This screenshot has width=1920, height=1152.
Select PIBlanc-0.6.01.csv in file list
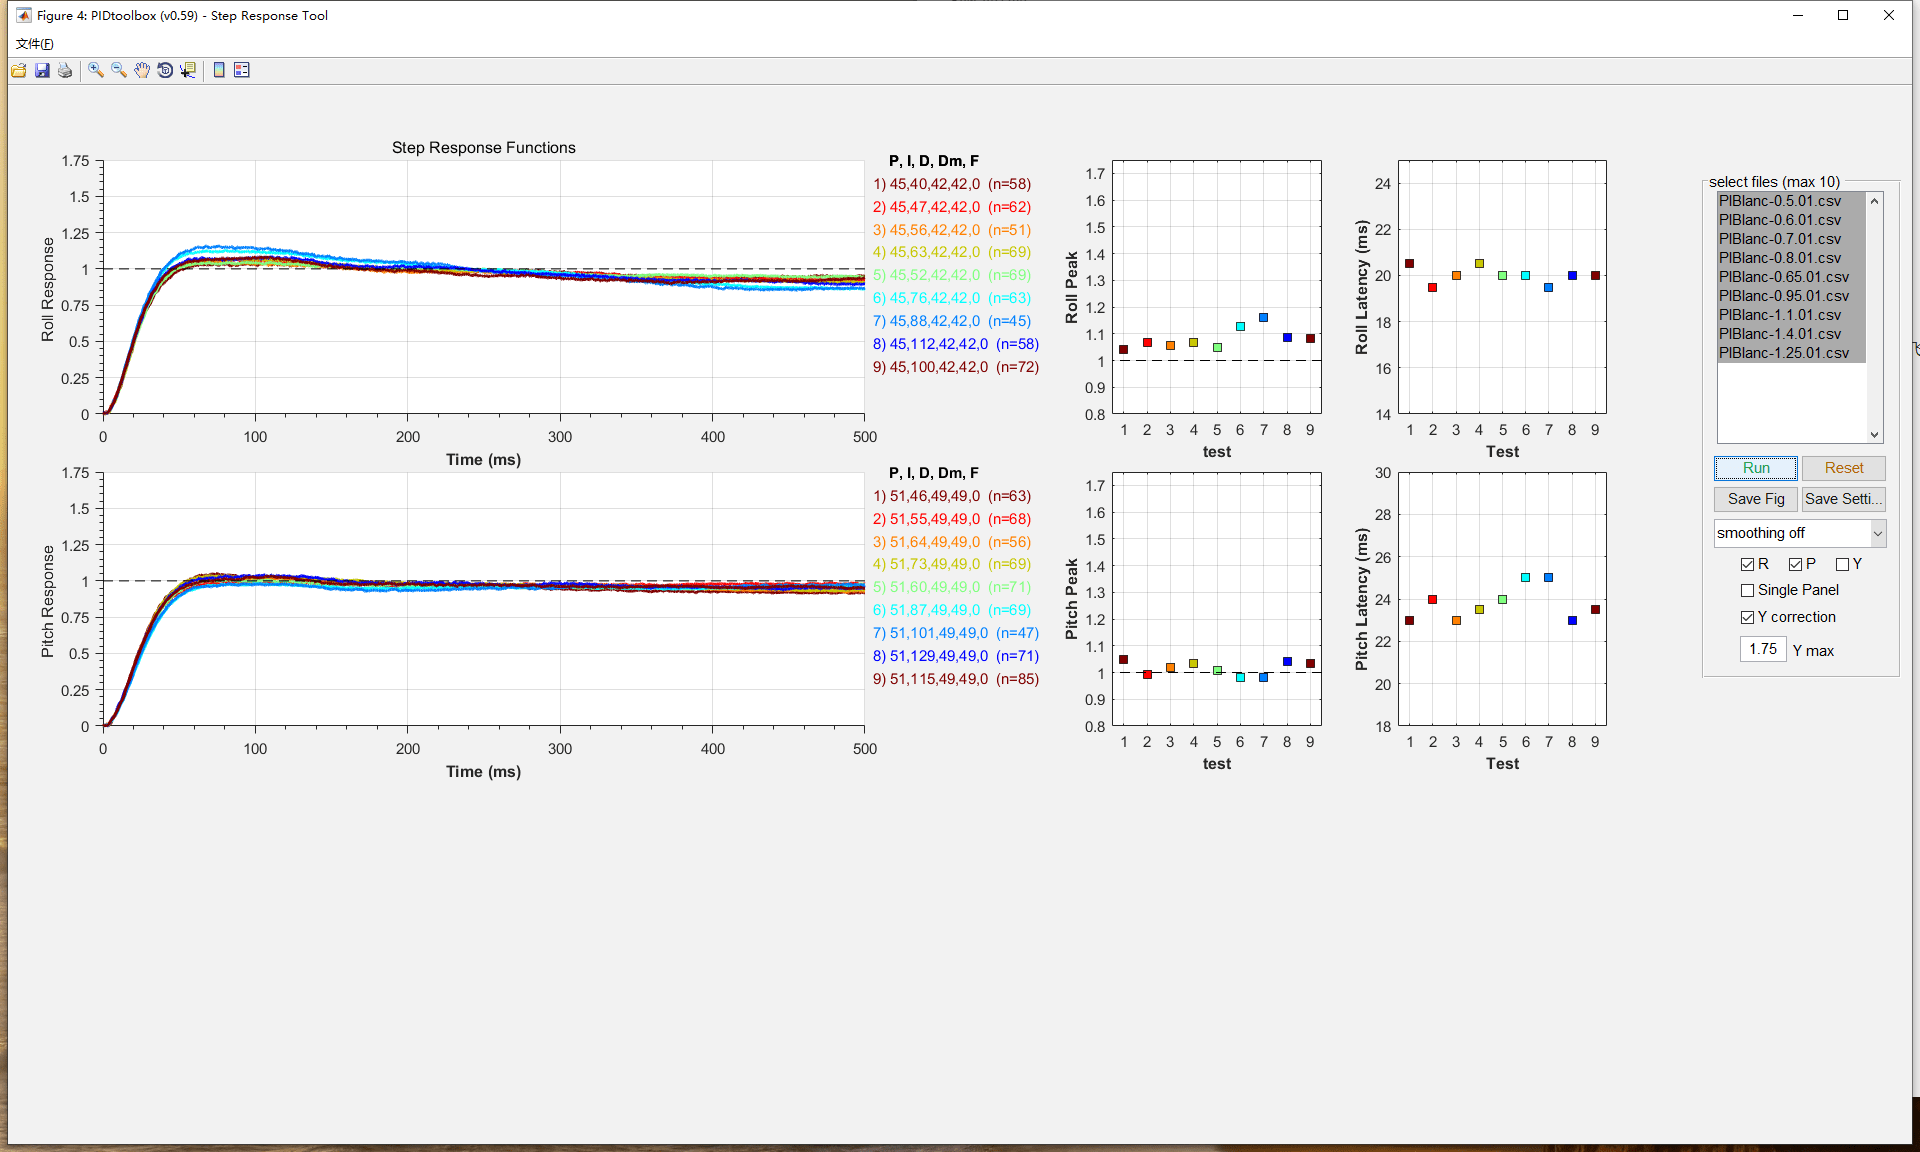pyautogui.click(x=1791, y=220)
